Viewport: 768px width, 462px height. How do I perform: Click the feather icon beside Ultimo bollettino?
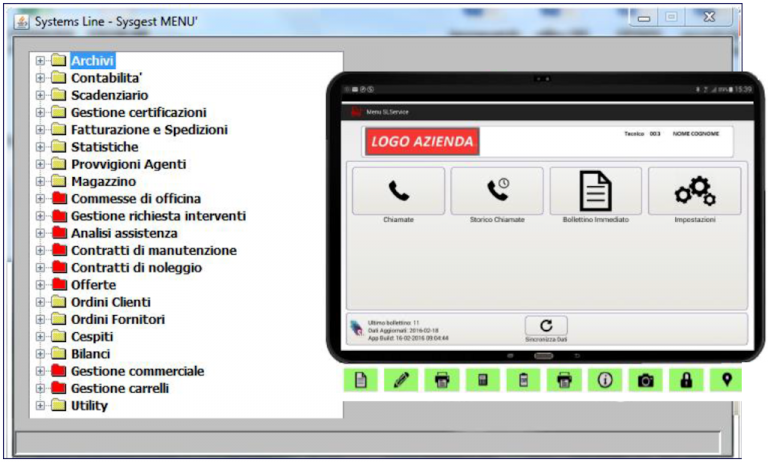pos(357,328)
